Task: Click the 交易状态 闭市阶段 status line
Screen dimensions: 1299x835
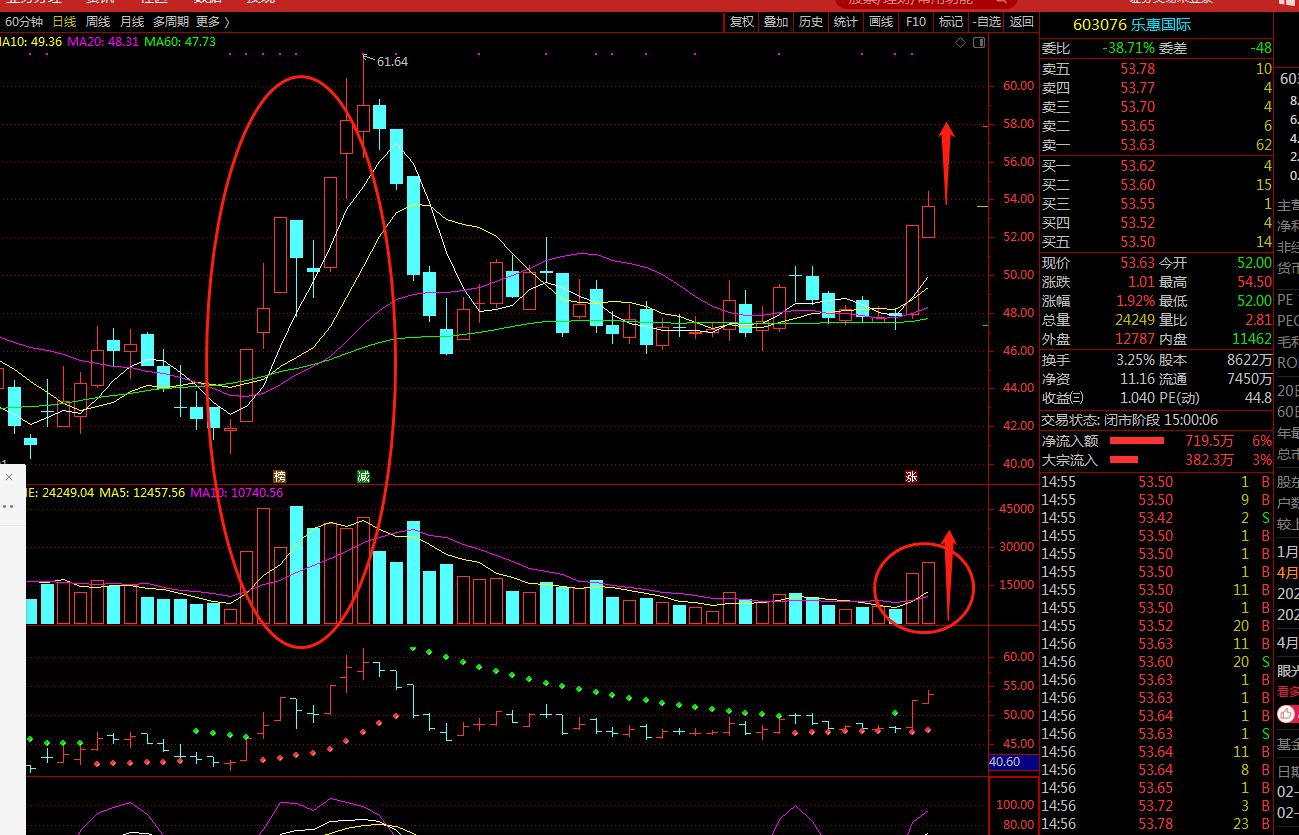Action: tap(1130, 420)
